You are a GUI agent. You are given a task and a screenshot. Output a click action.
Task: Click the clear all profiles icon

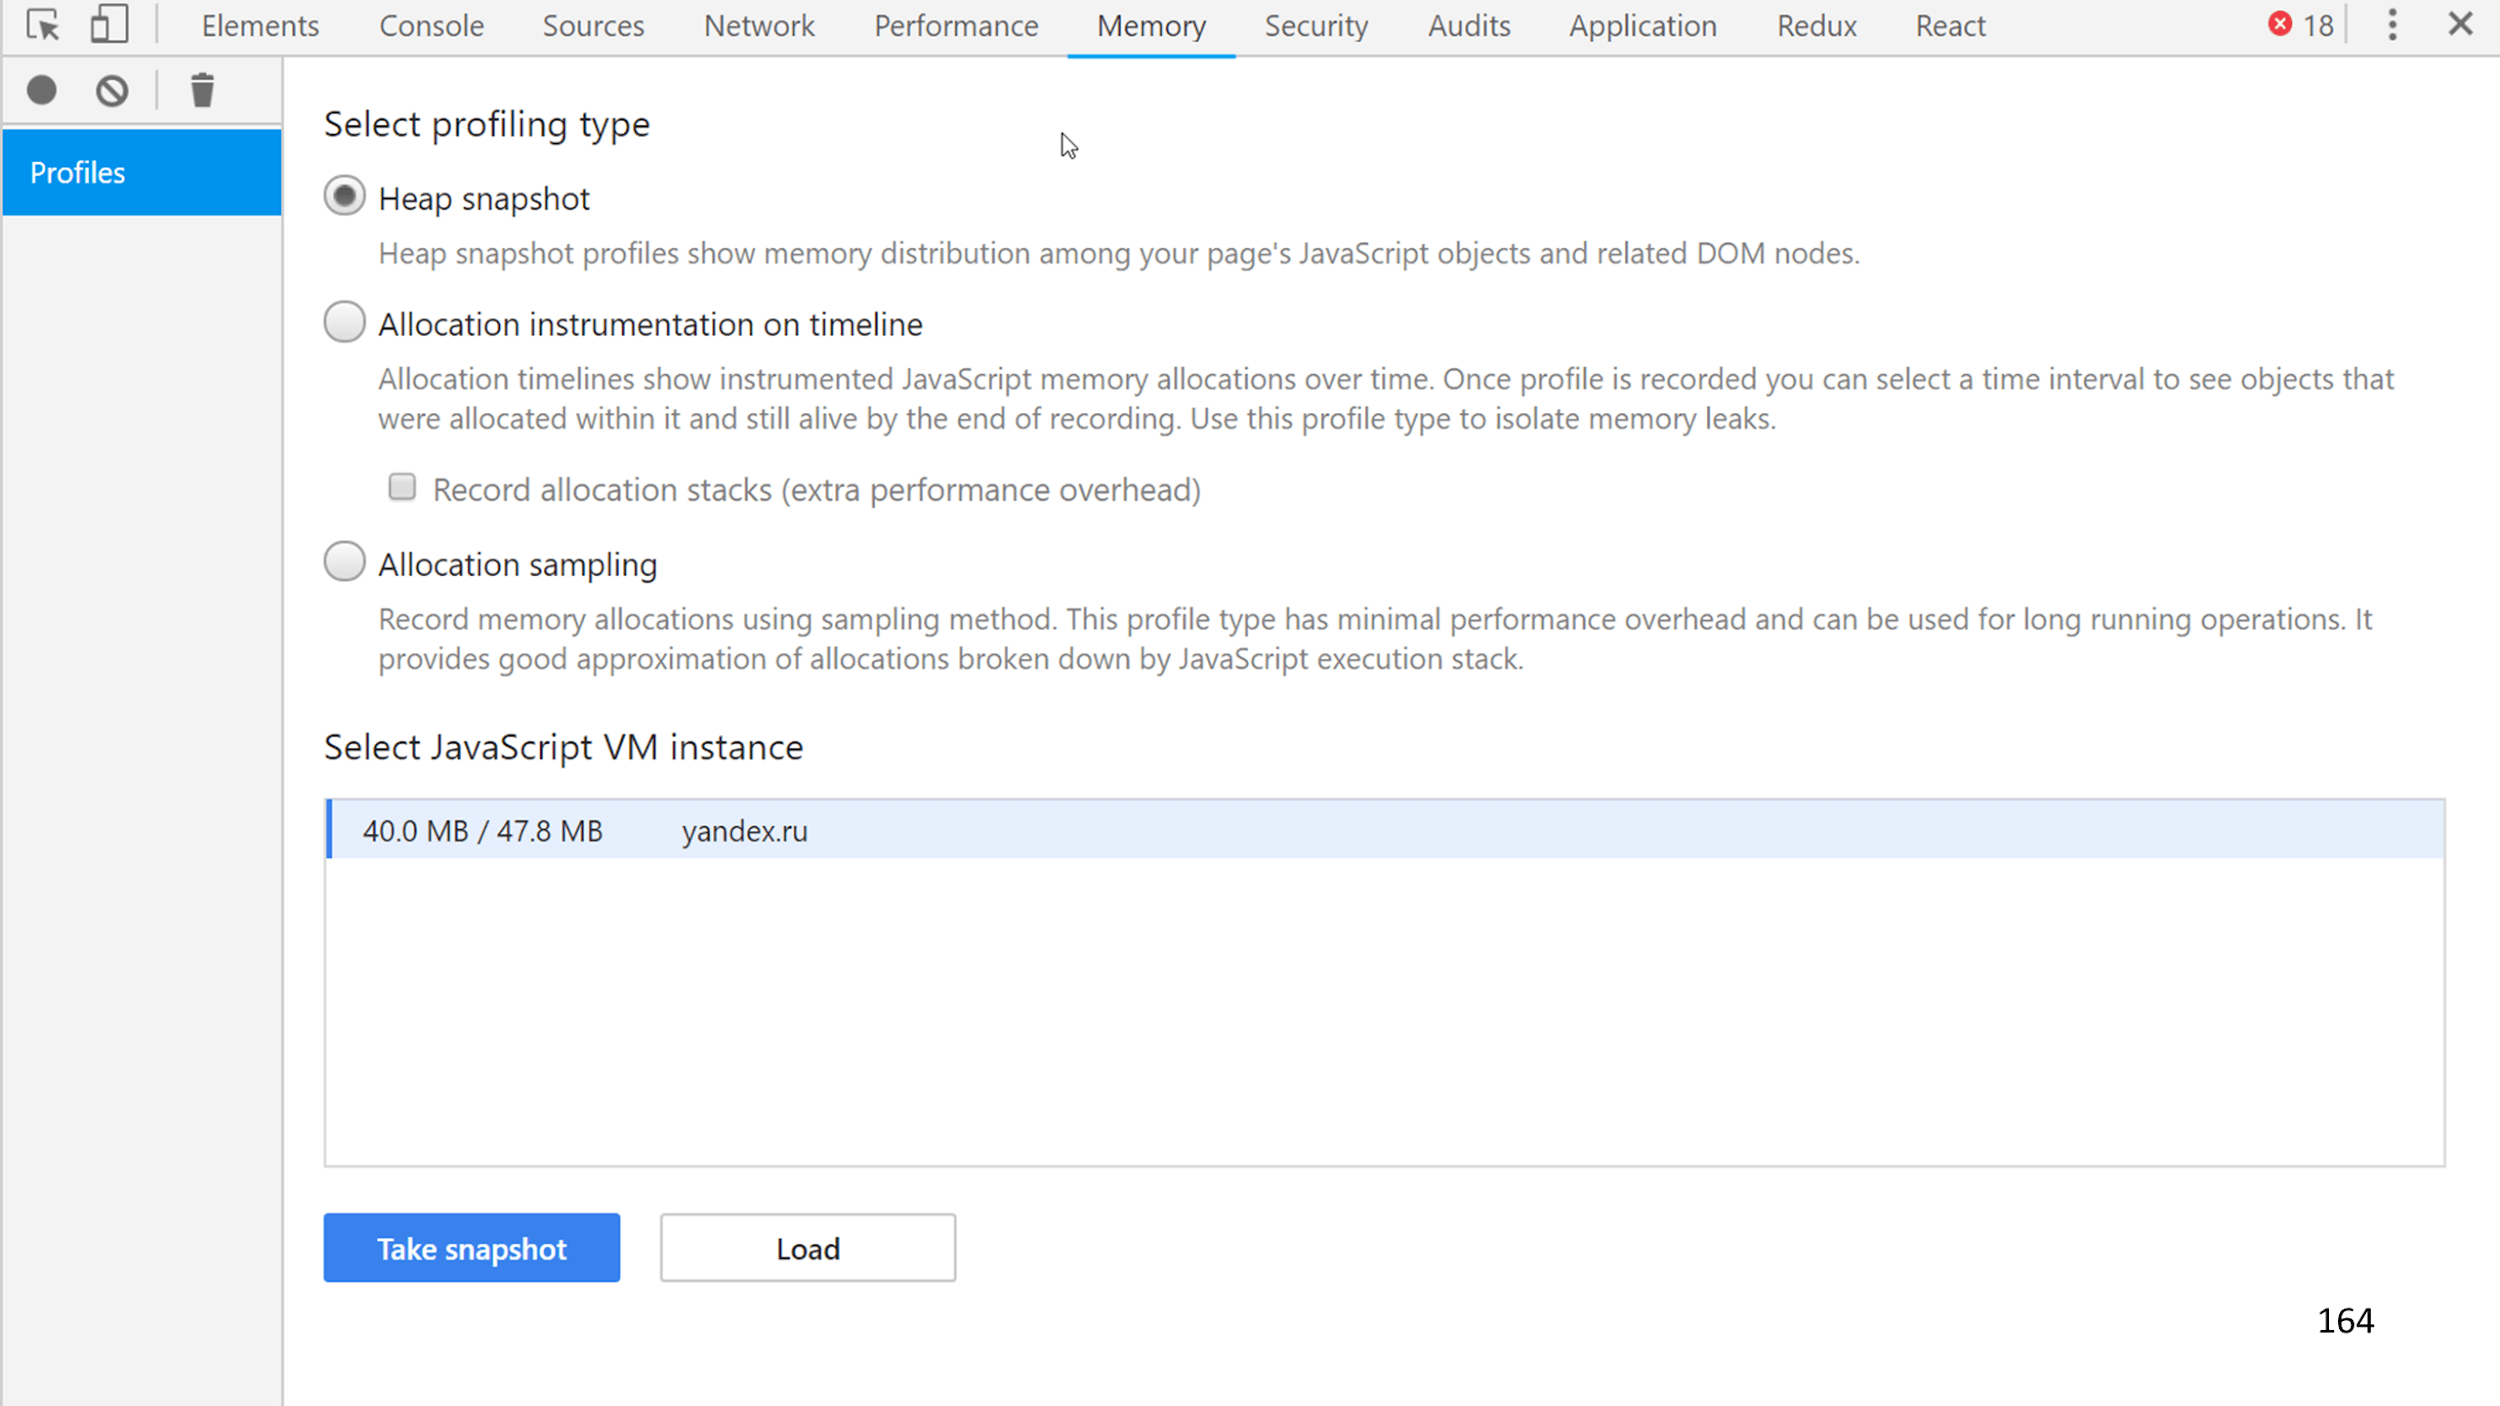coord(112,91)
